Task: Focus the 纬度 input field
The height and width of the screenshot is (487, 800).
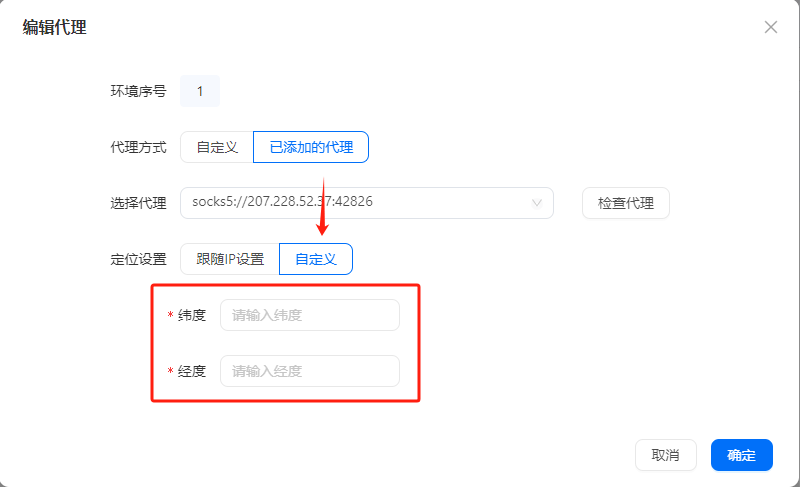Action: point(310,315)
